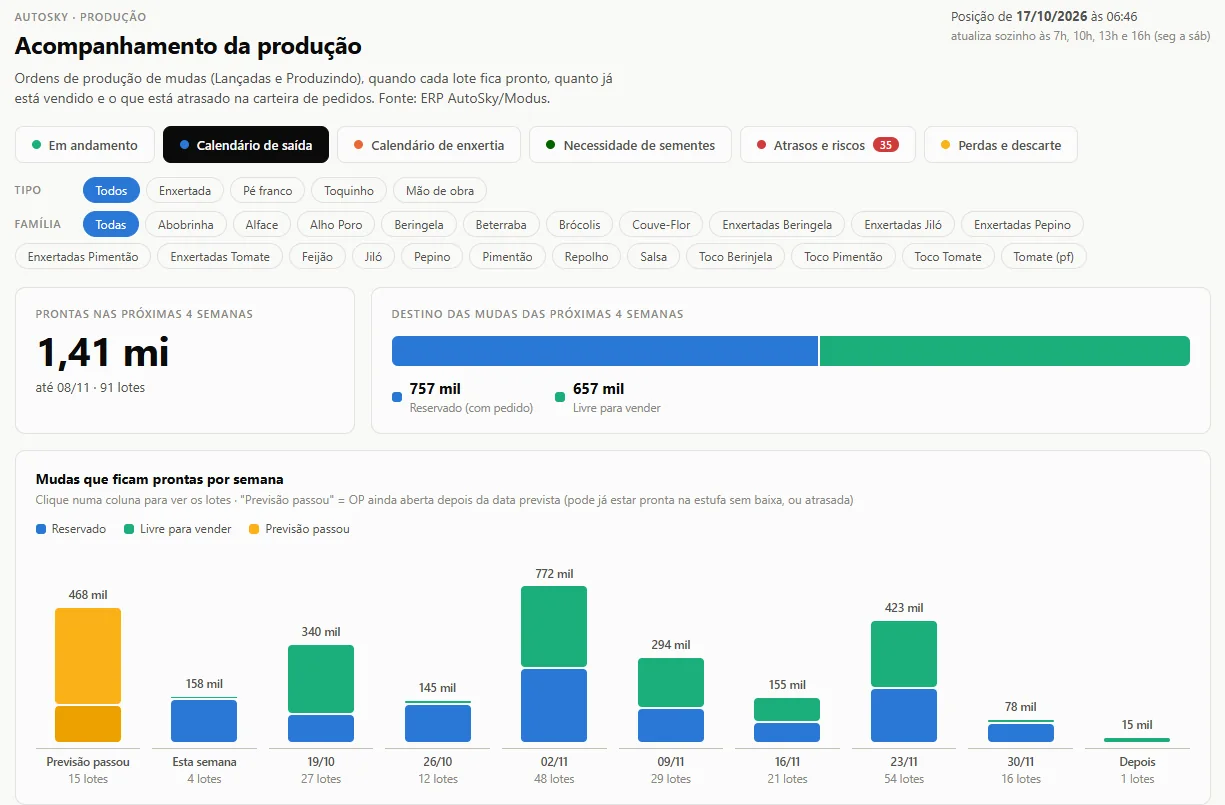Select the Pimentão family chip
Image resolution: width=1225 pixels, height=805 pixels.
click(x=507, y=256)
